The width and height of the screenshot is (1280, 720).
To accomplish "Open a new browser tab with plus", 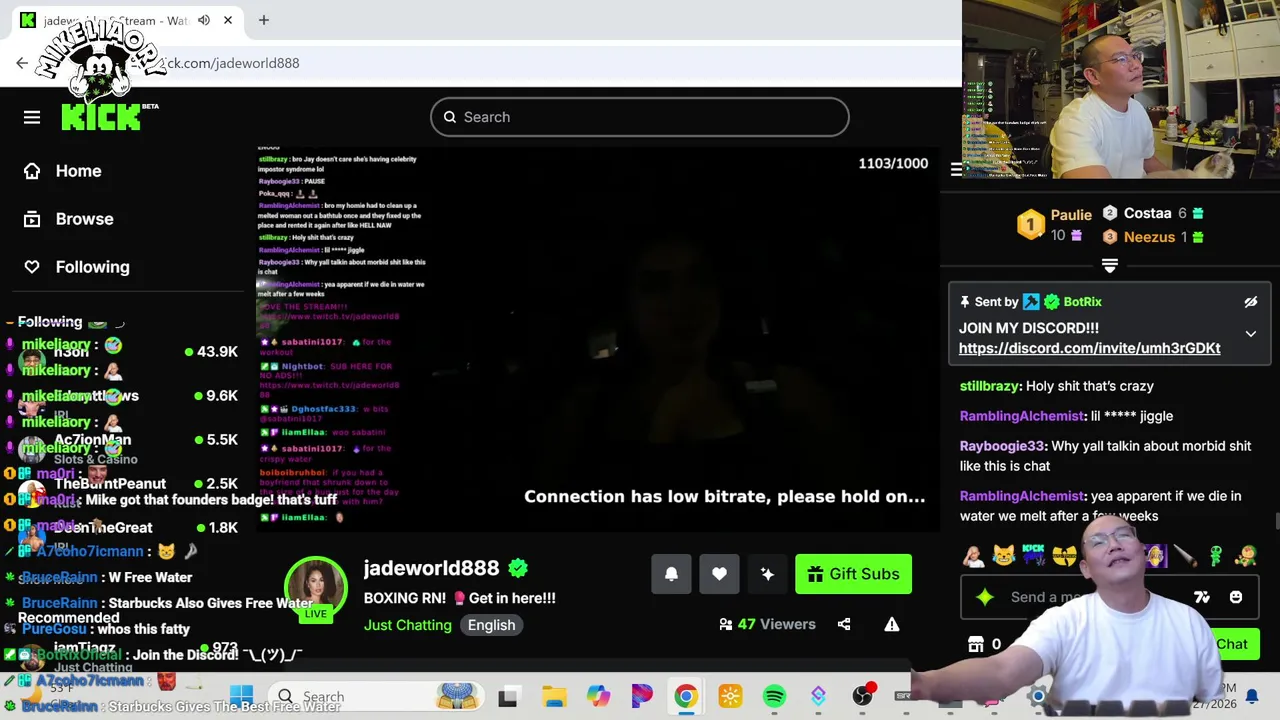I will coord(264,20).
